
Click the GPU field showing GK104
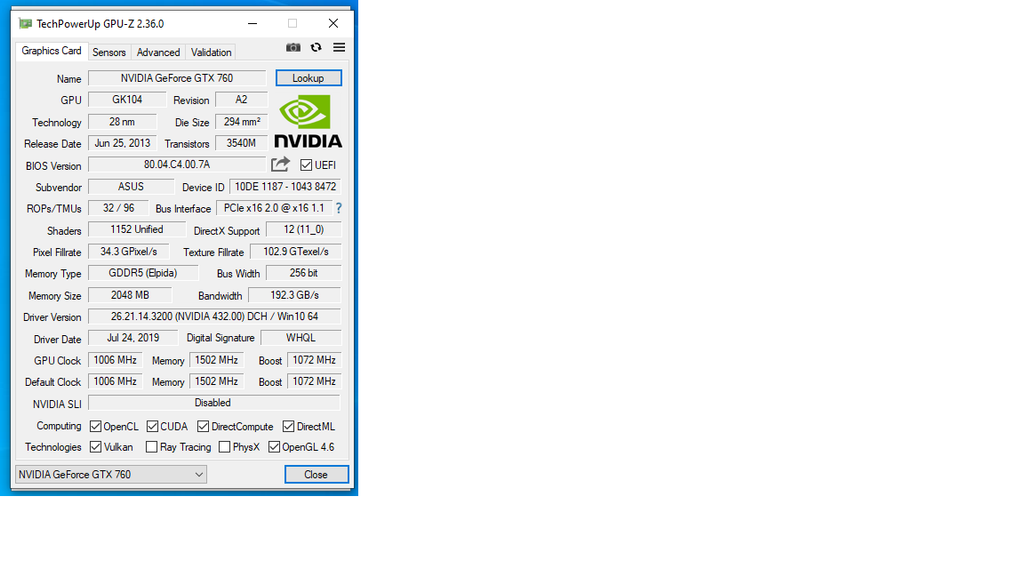pyautogui.click(x=127, y=100)
